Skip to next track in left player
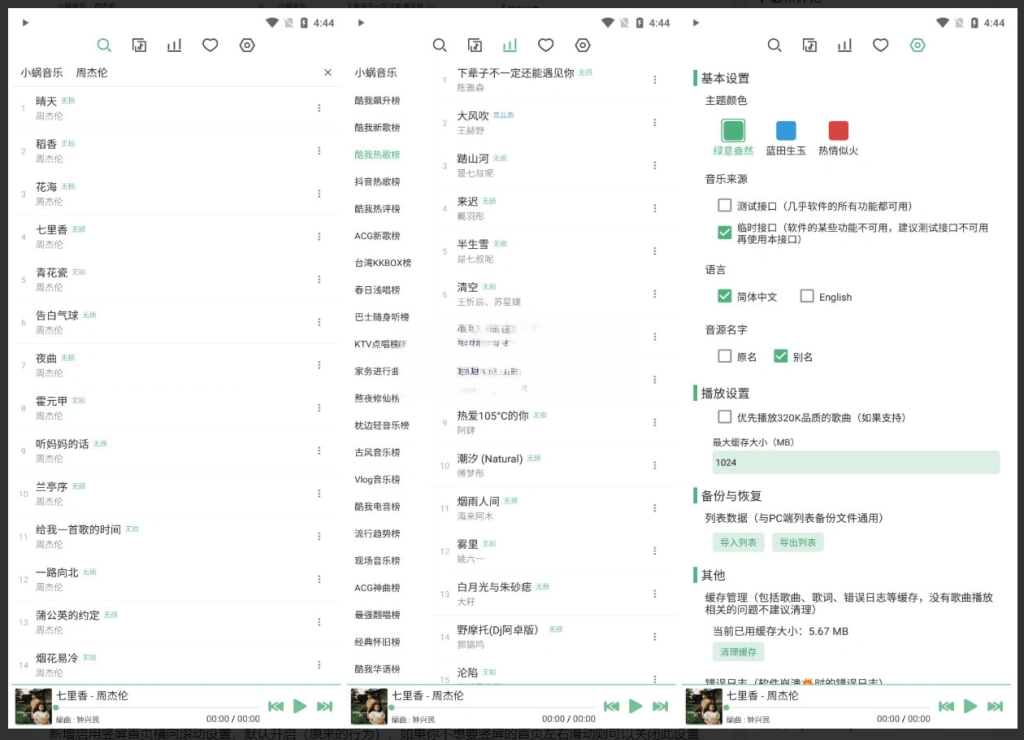 [x=325, y=706]
